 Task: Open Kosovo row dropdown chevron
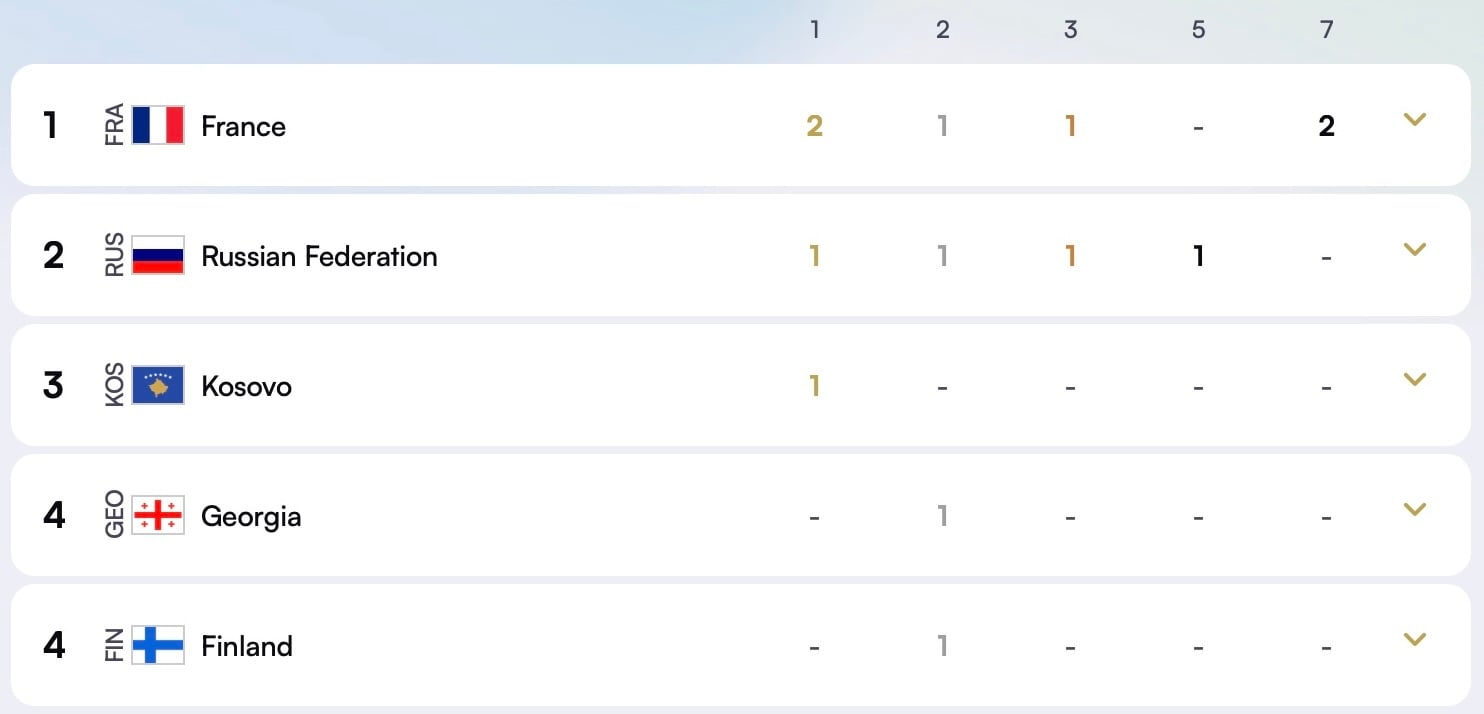point(1414,380)
